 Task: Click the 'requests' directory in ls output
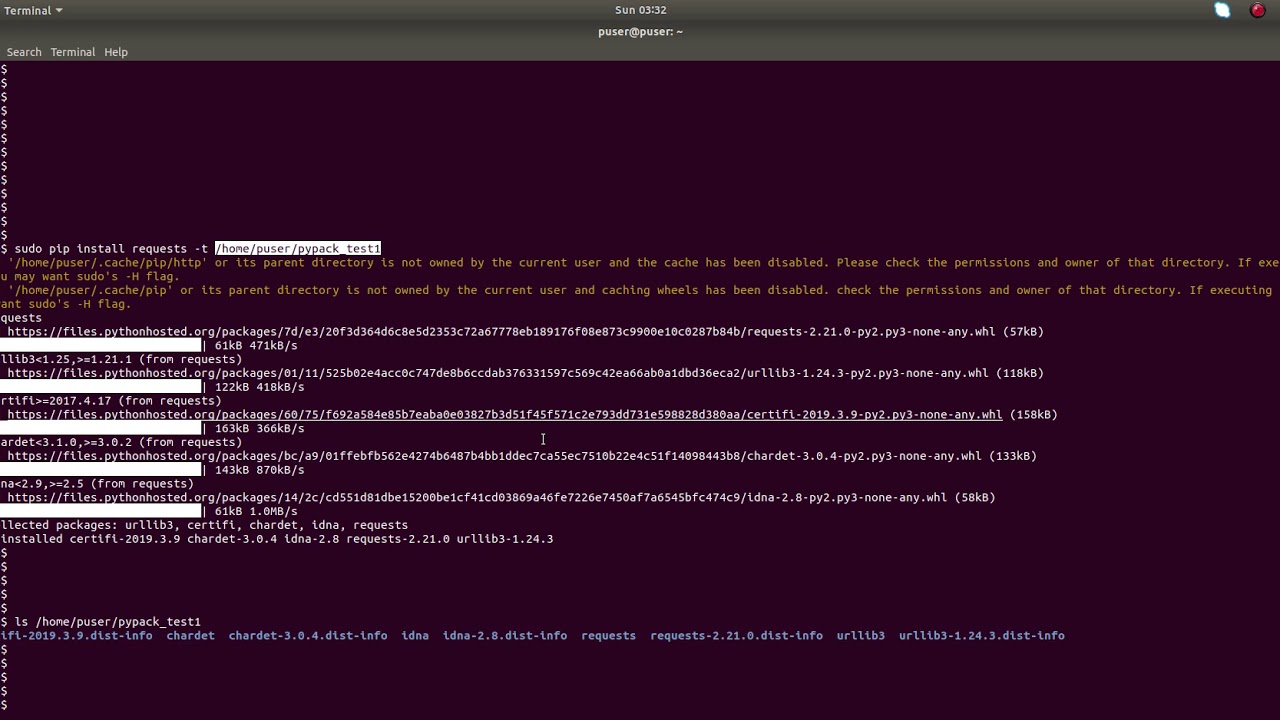(608, 636)
